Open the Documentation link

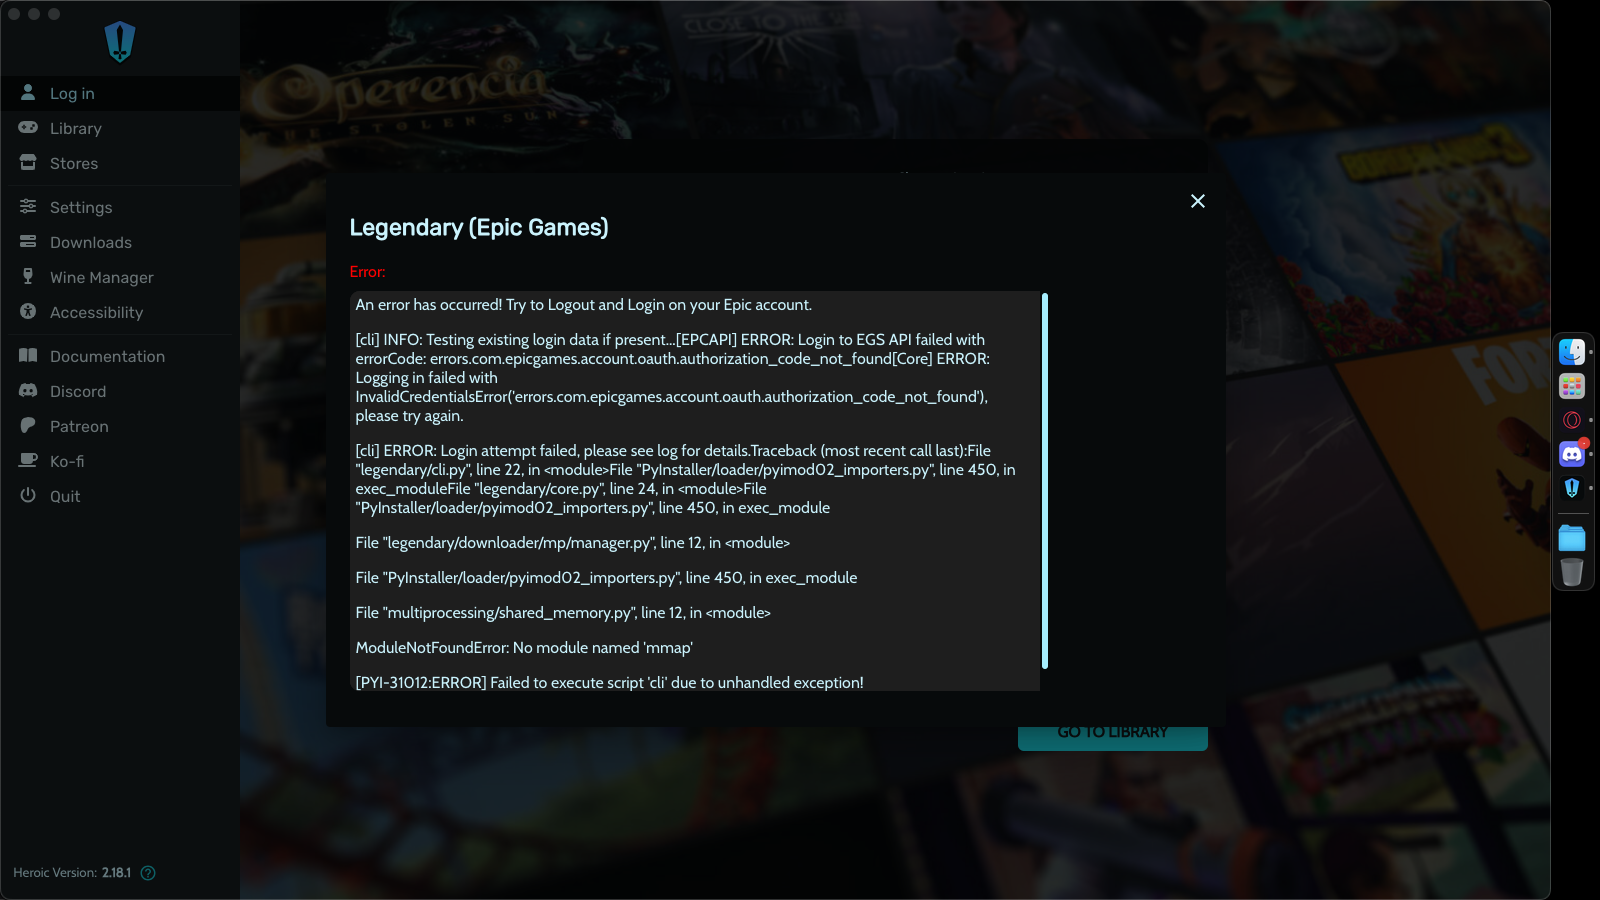tap(120, 356)
